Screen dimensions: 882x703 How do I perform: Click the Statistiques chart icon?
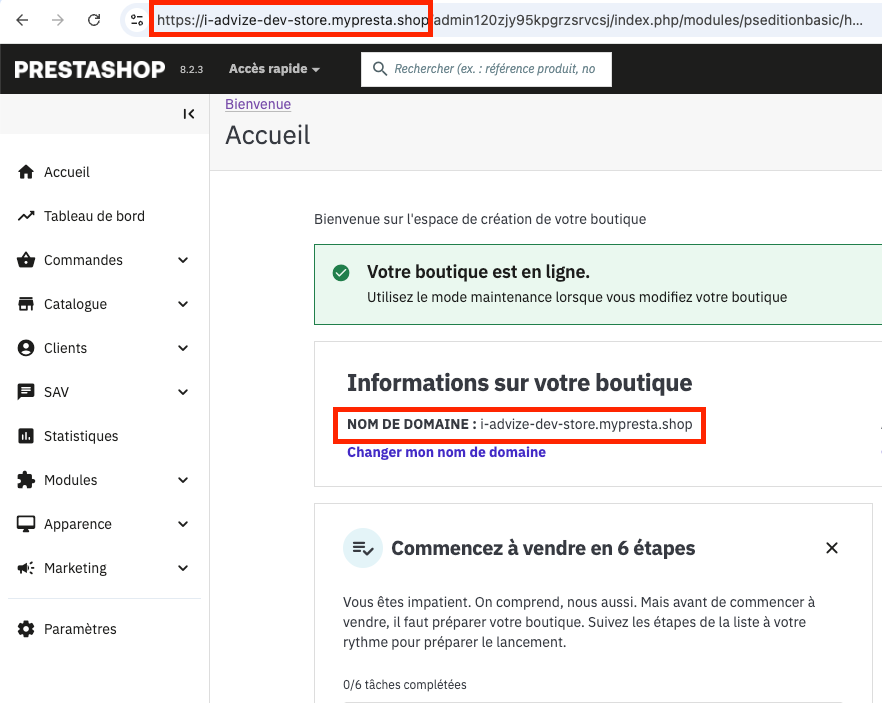[26, 436]
